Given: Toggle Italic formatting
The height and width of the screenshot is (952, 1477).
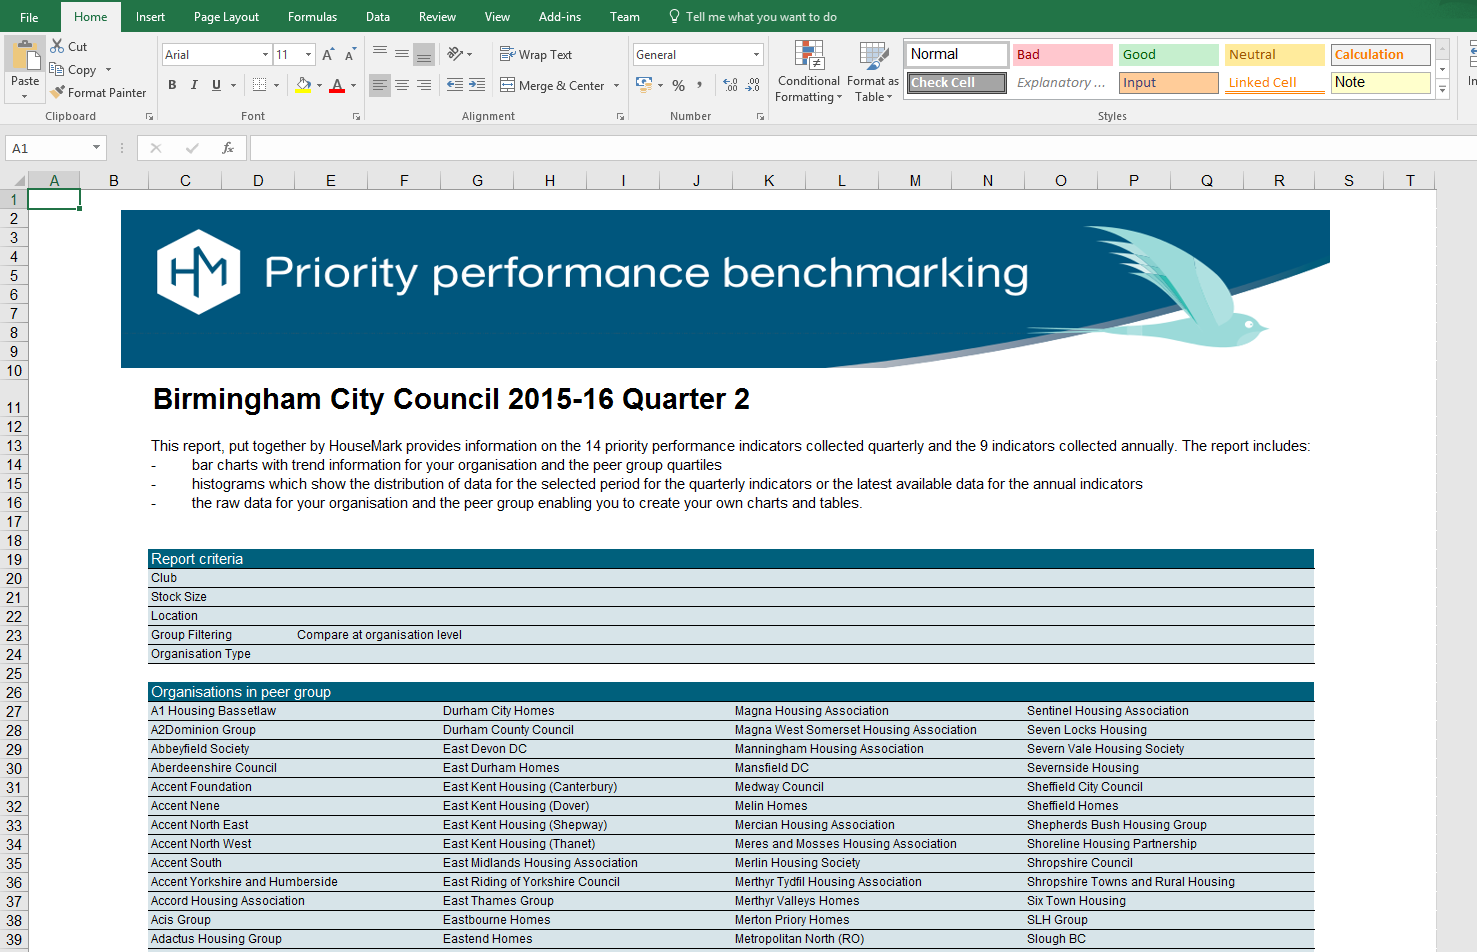Looking at the screenshot, I should tap(194, 85).
